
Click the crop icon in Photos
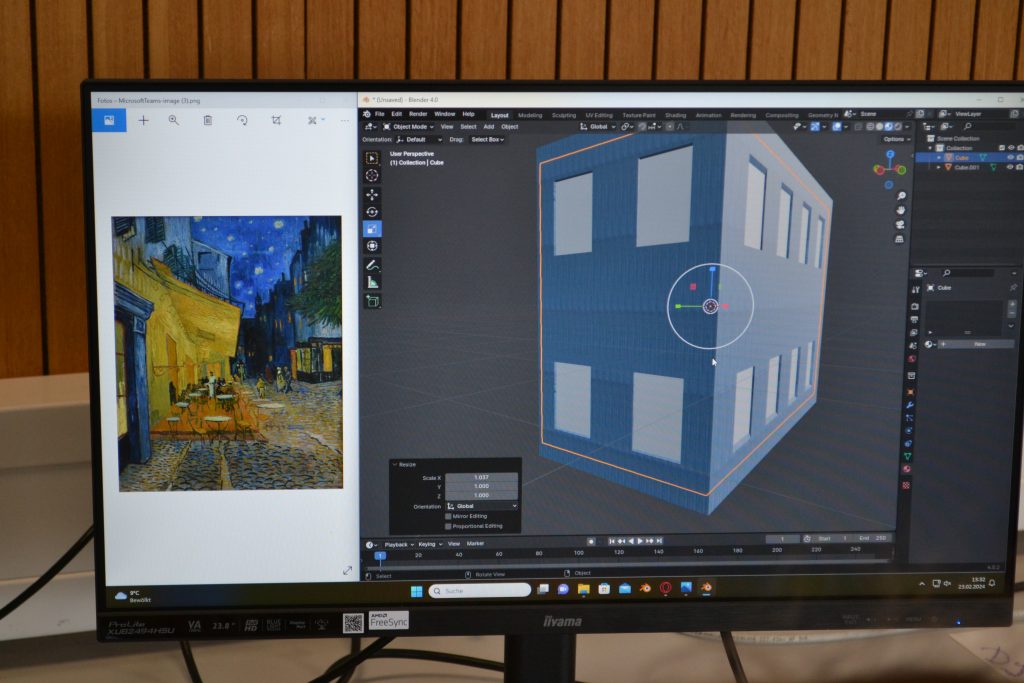(276, 120)
